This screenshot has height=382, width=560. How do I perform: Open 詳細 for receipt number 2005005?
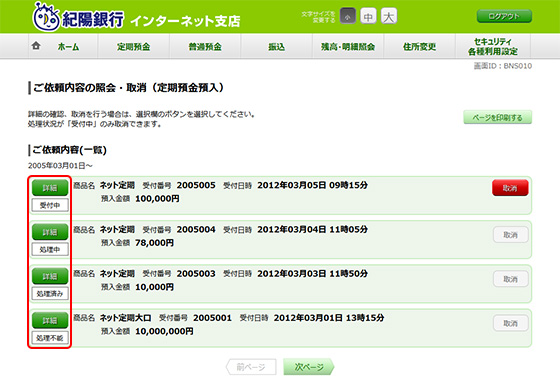coord(50,188)
